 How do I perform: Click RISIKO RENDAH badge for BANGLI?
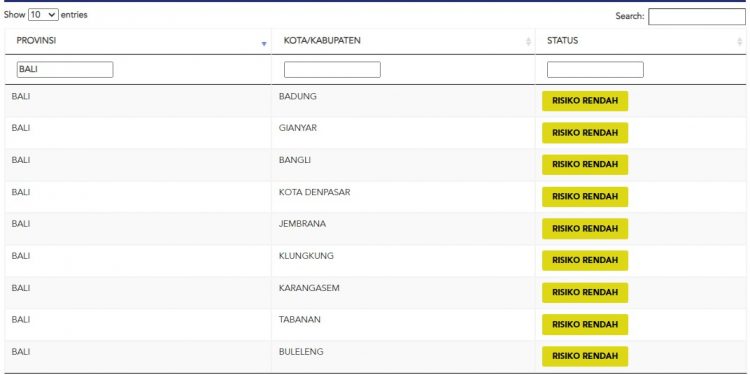(585, 165)
